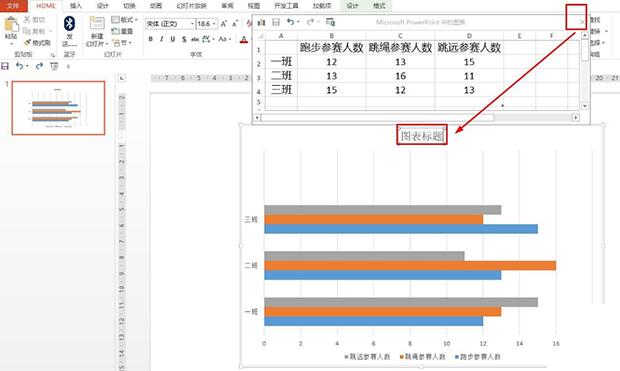Click the 文件 (File) button
This screenshot has width=620, height=371.
click(13, 6)
